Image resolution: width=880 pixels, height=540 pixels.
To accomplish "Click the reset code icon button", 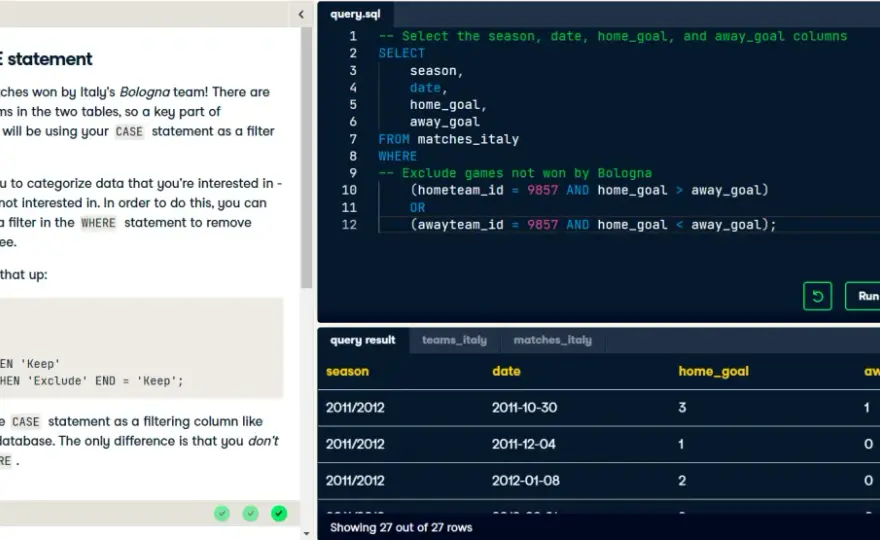I will 817,296.
